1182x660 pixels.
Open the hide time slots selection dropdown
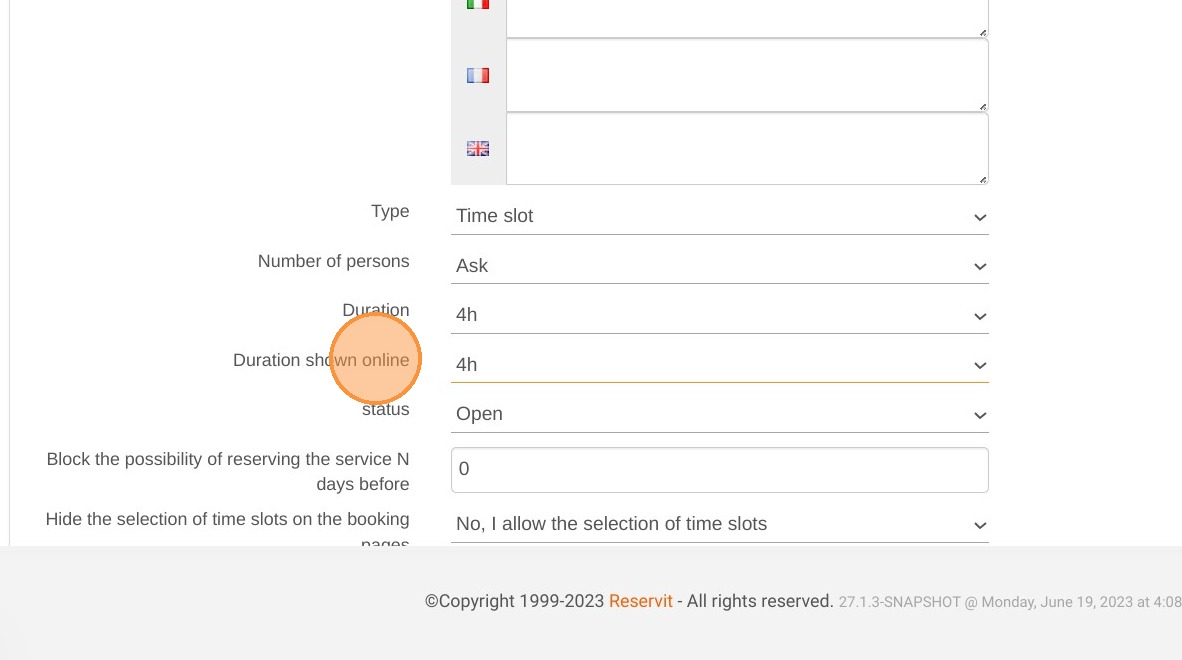point(719,524)
